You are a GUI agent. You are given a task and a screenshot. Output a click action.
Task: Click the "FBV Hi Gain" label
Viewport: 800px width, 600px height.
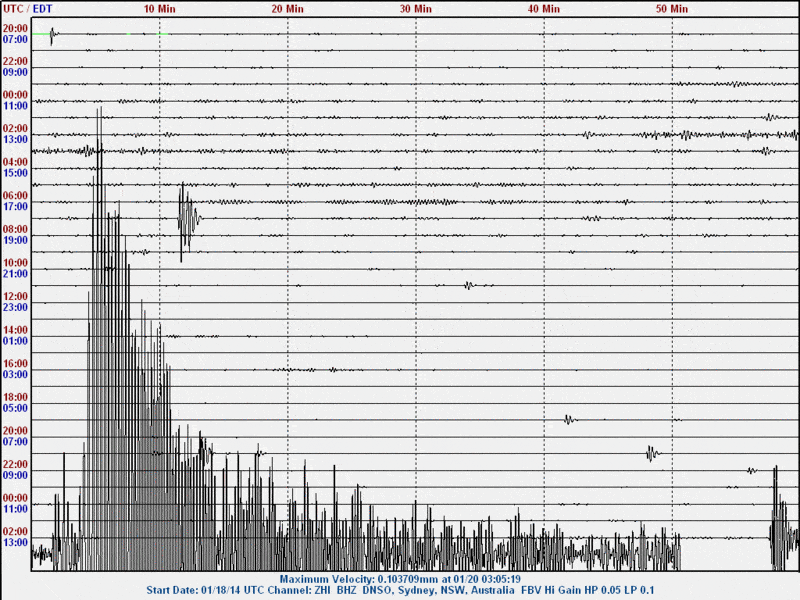[551, 590]
